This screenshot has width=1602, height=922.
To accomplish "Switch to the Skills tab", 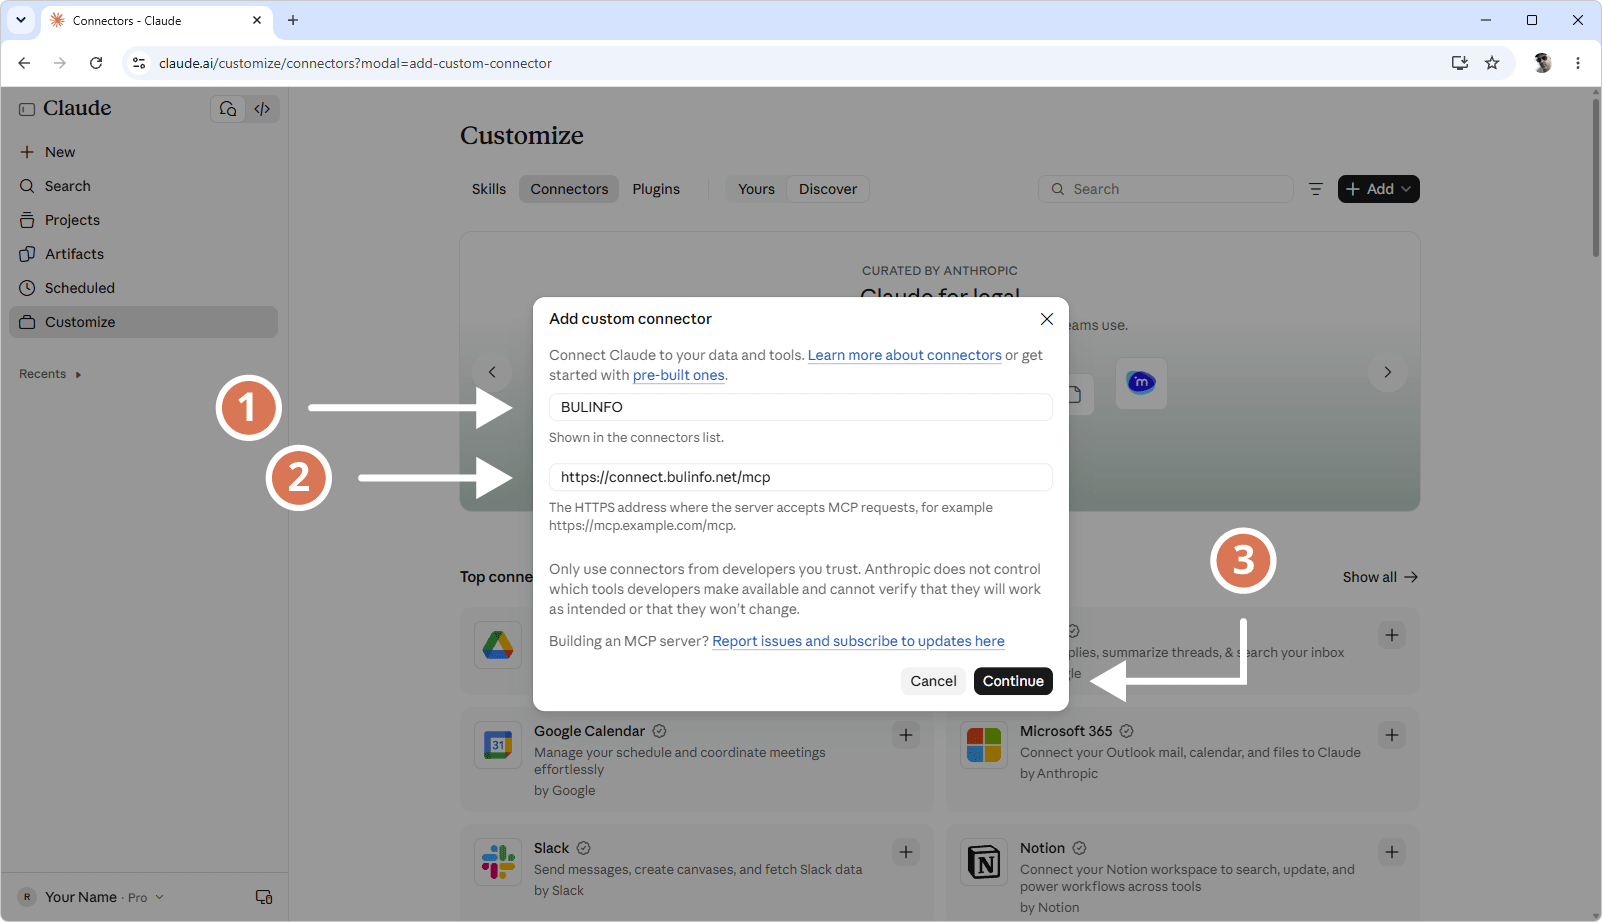I will [x=489, y=189].
